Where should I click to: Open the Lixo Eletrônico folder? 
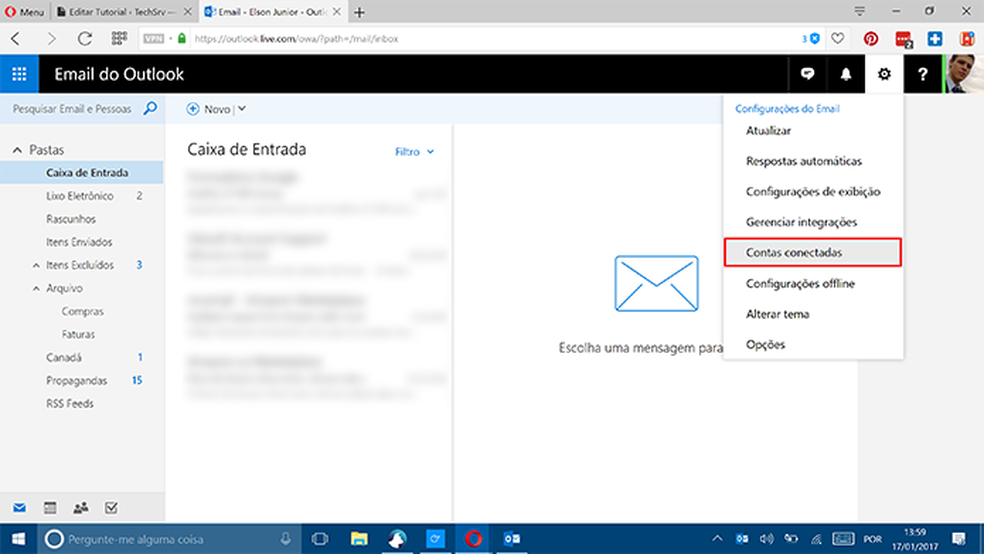[82, 196]
